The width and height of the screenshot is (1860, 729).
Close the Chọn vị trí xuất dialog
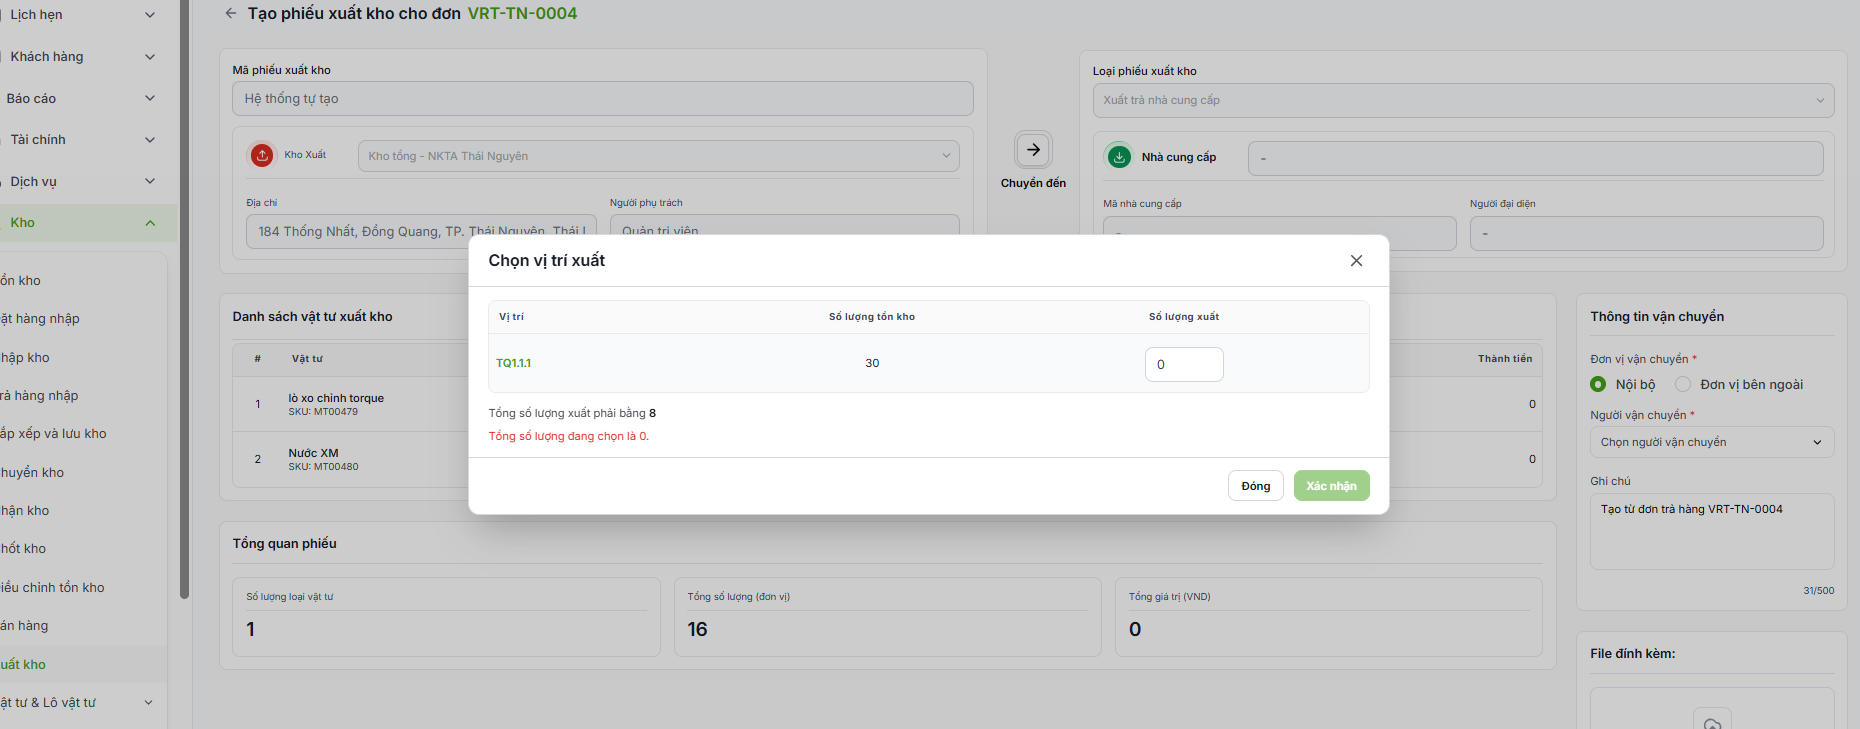point(1356,261)
